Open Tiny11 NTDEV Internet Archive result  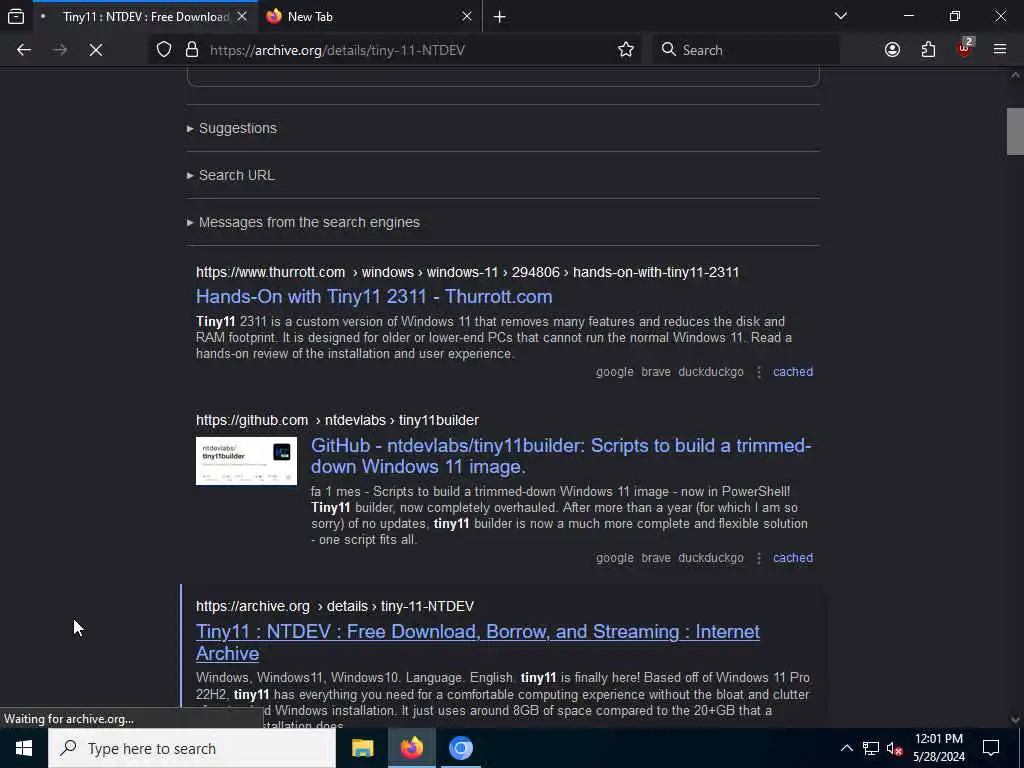pos(477,642)
